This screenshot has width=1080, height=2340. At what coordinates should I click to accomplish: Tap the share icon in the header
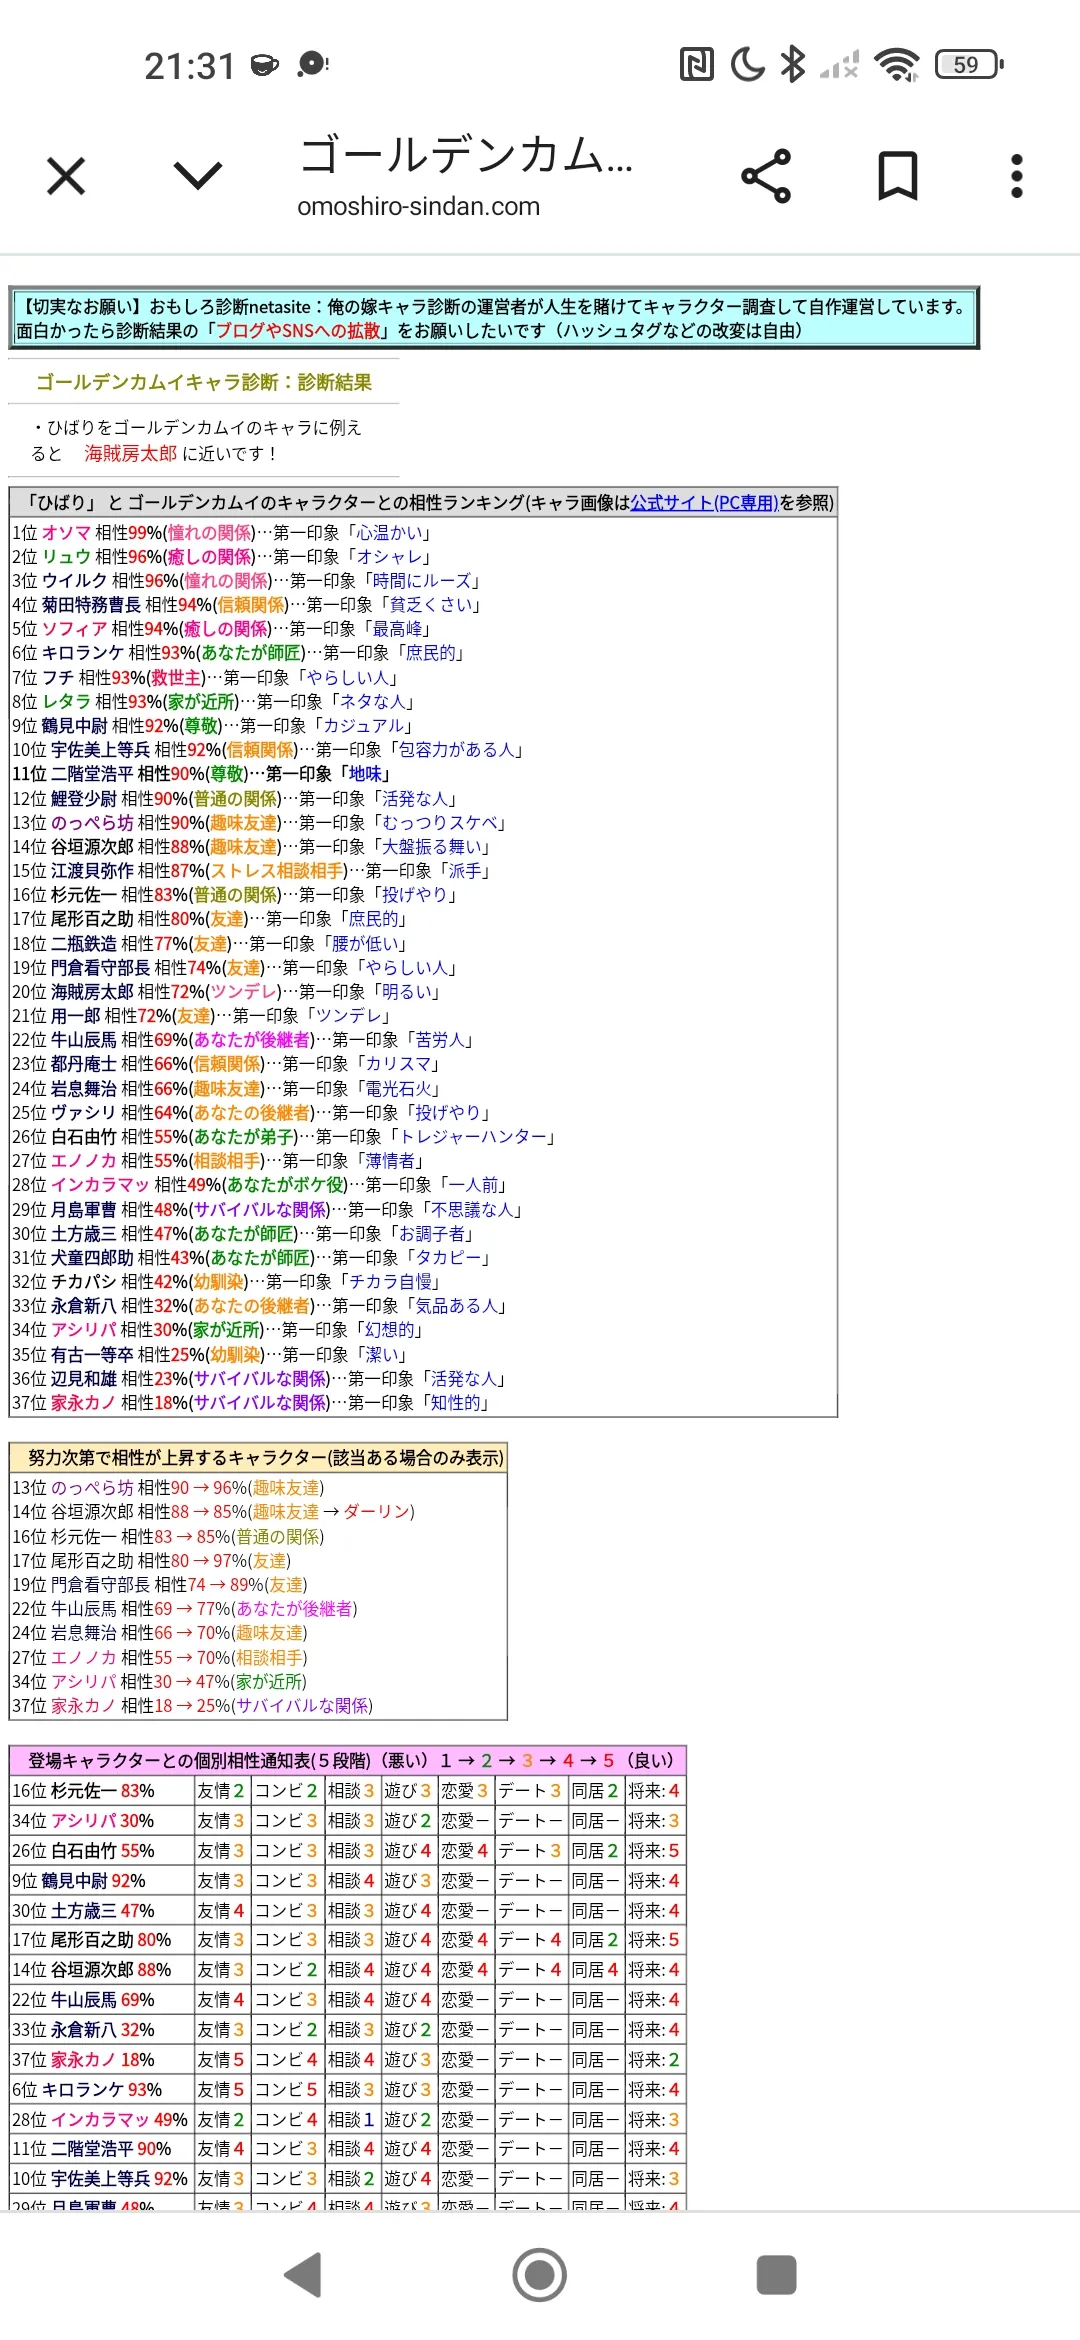tap(766, 177)
